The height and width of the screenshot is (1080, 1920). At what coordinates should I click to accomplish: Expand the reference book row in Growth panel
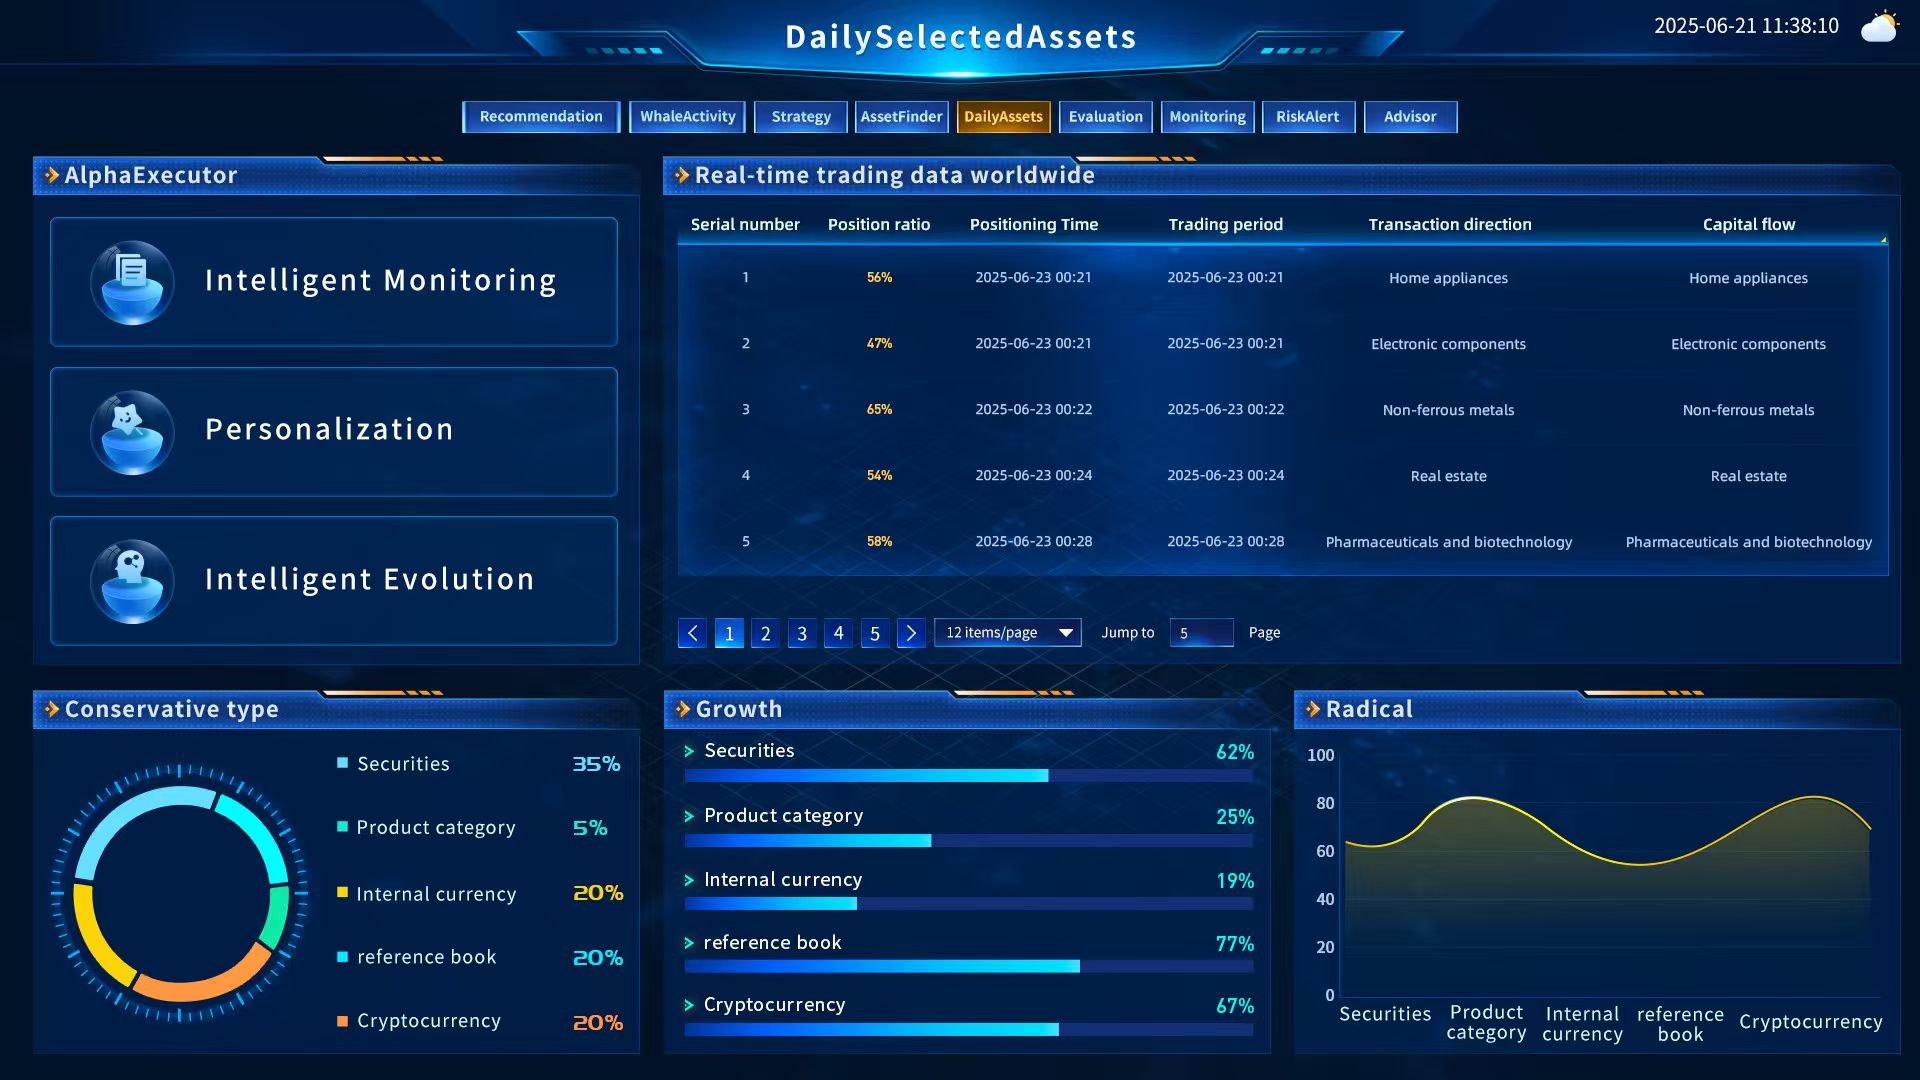pos(688,942)
